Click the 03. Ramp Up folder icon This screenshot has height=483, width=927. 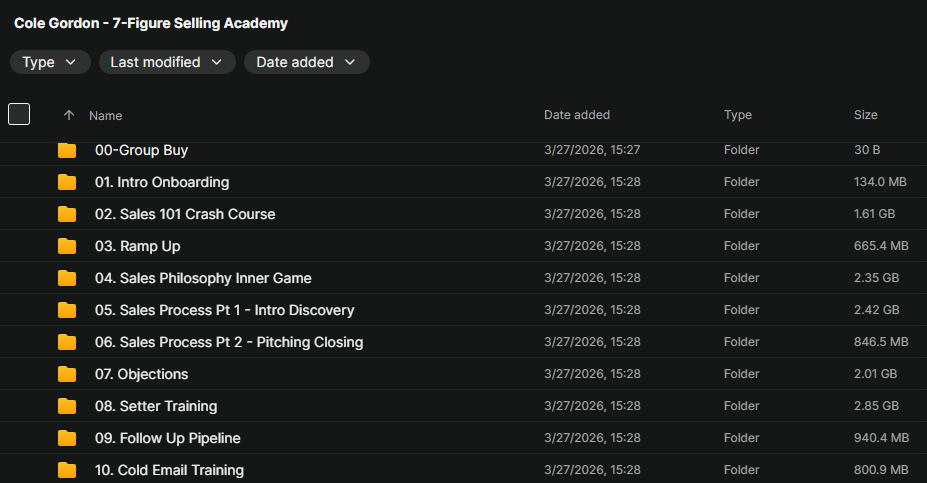[67, 246]
